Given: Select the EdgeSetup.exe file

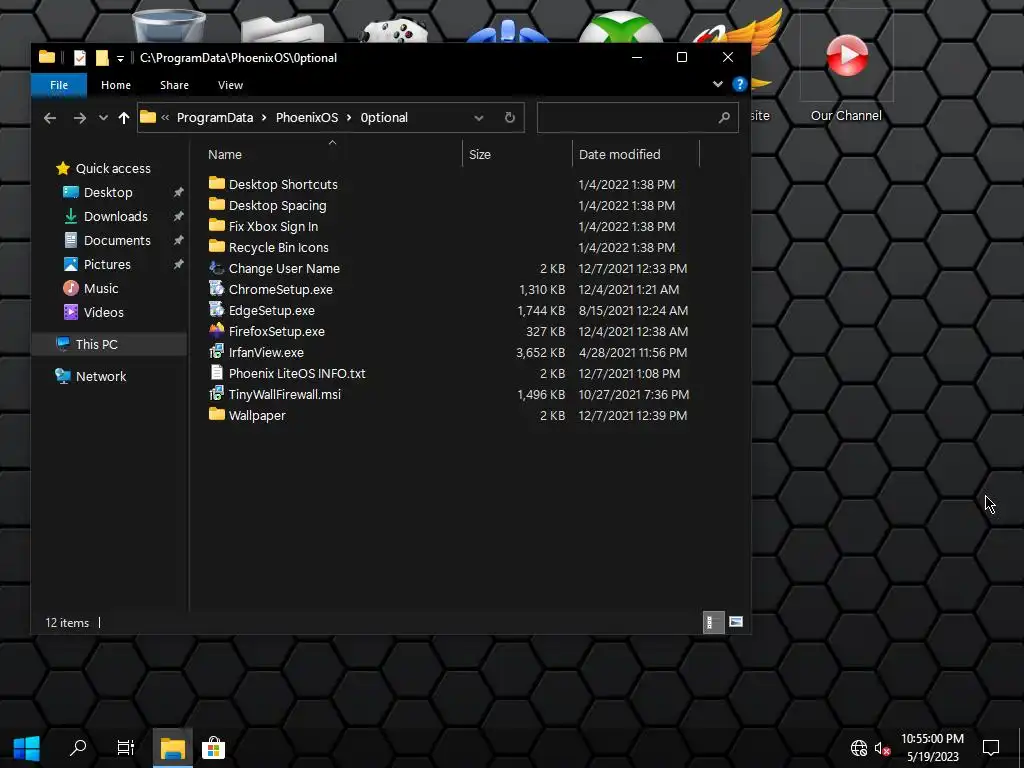Looking at the screenshot, I should [271, 310].
